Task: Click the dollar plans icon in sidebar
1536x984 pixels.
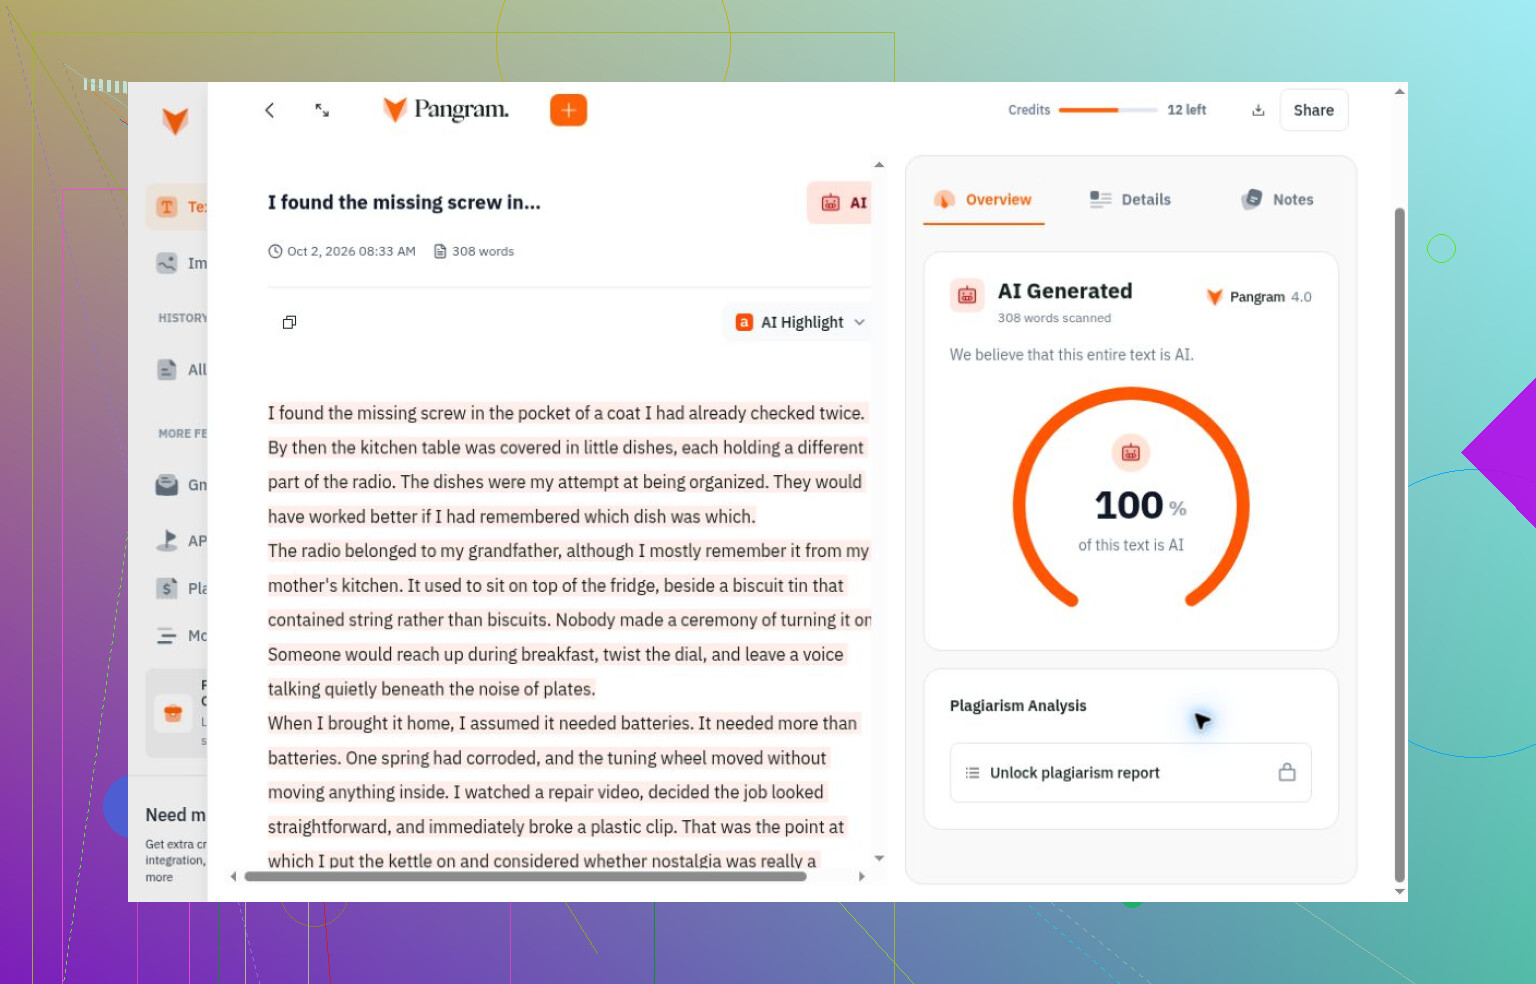Action: click(167, 588)
